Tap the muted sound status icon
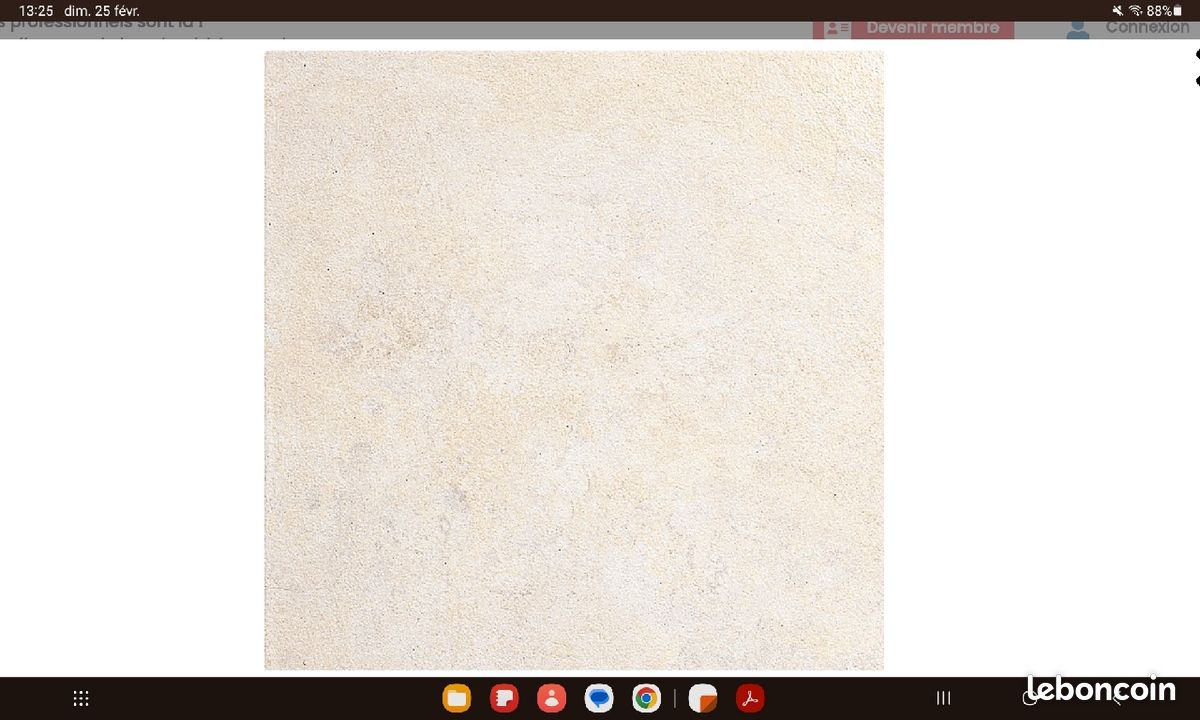The image size is (1200, 720). point(1118,10)
